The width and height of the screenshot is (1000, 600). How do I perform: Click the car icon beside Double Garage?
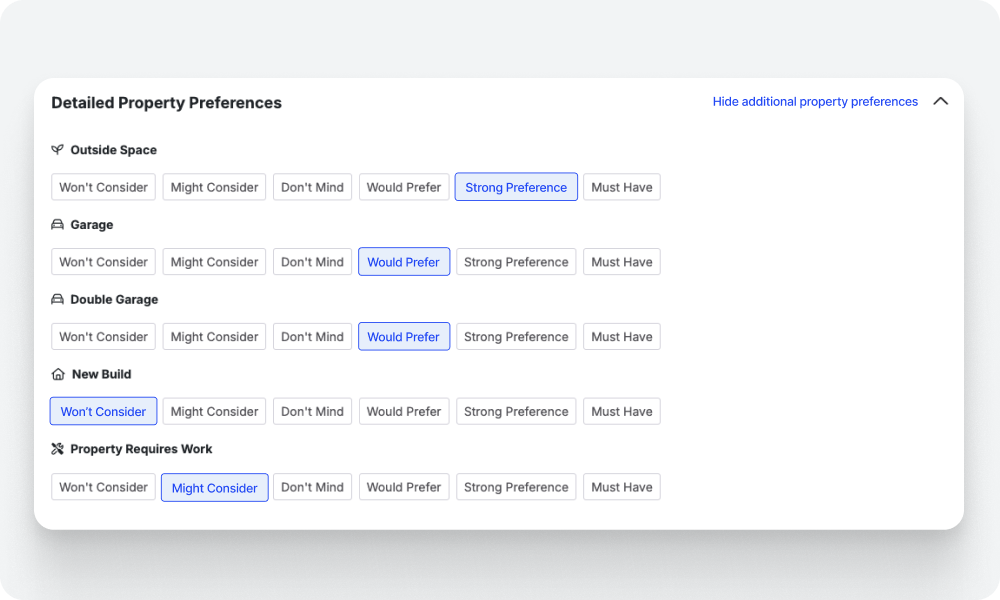coord(57,300)
